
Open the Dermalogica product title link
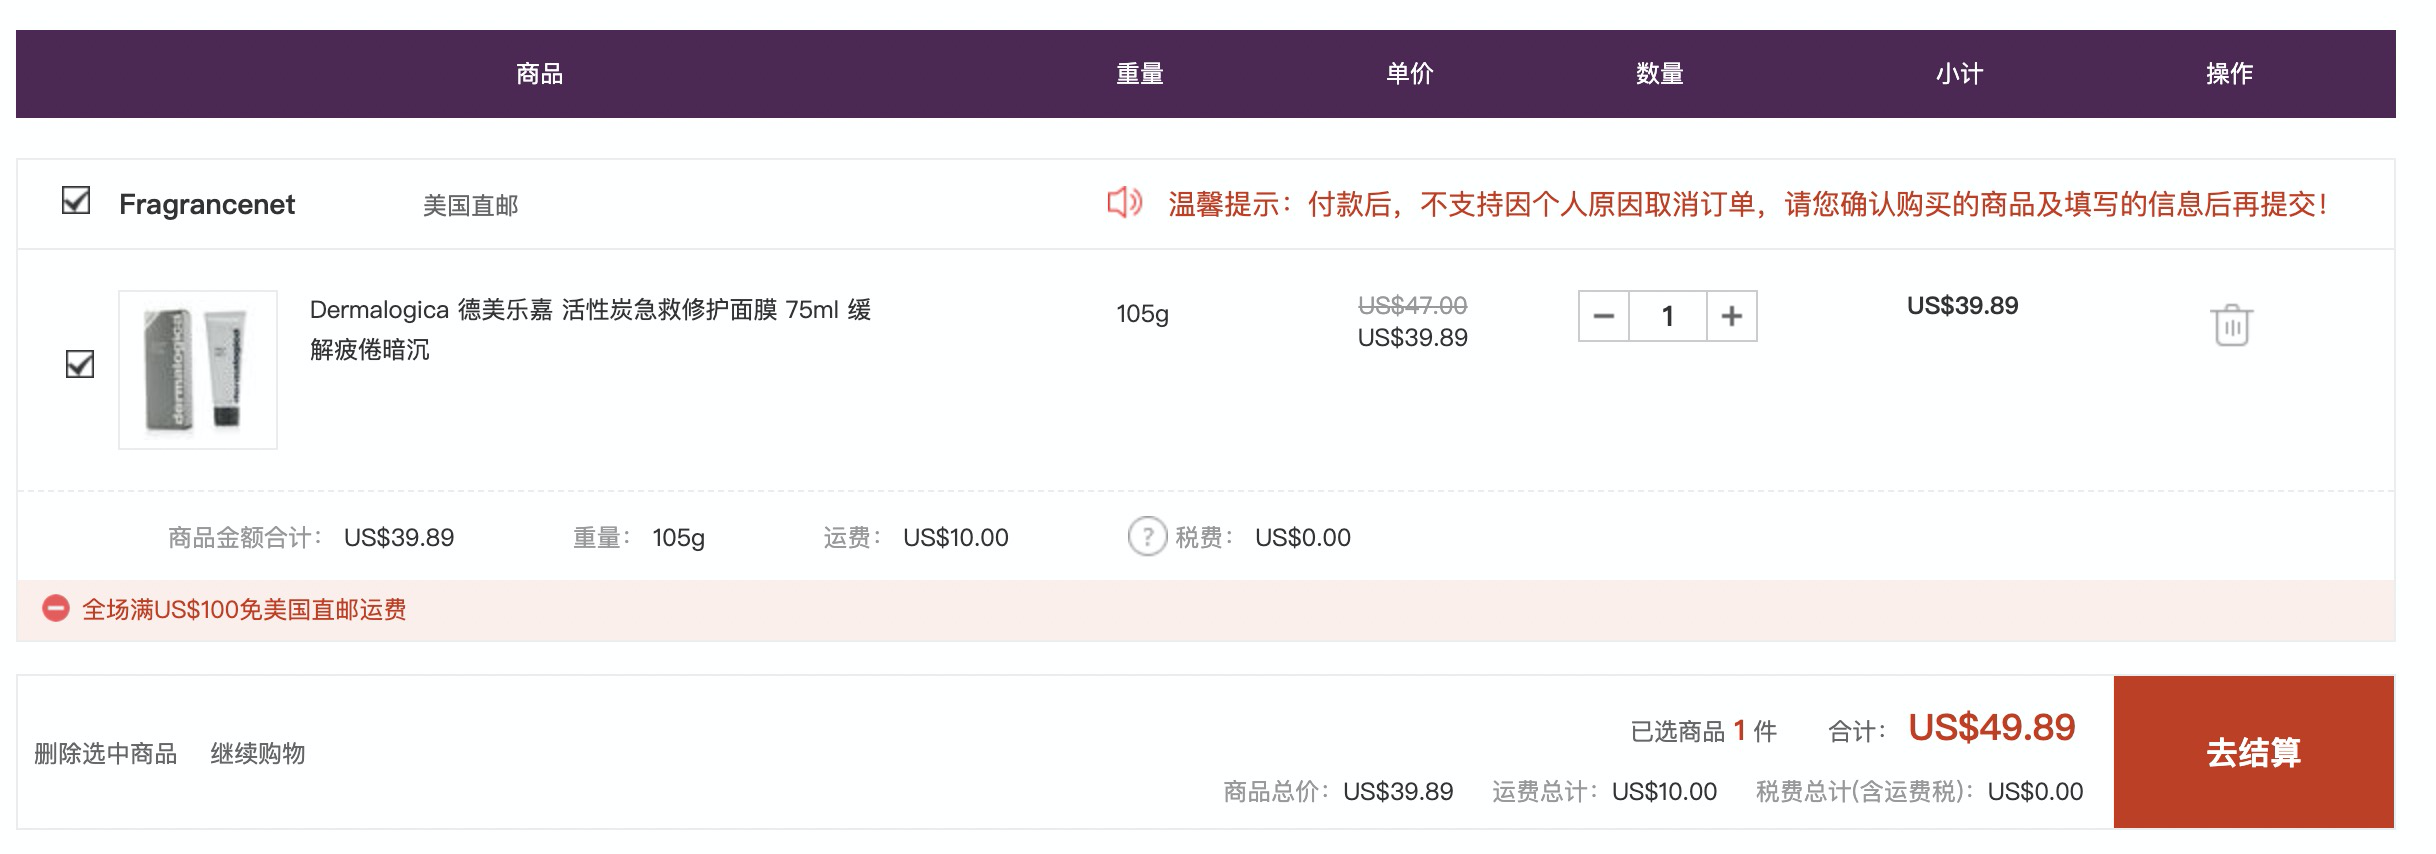pyautogui.click(x=590, y=329)
